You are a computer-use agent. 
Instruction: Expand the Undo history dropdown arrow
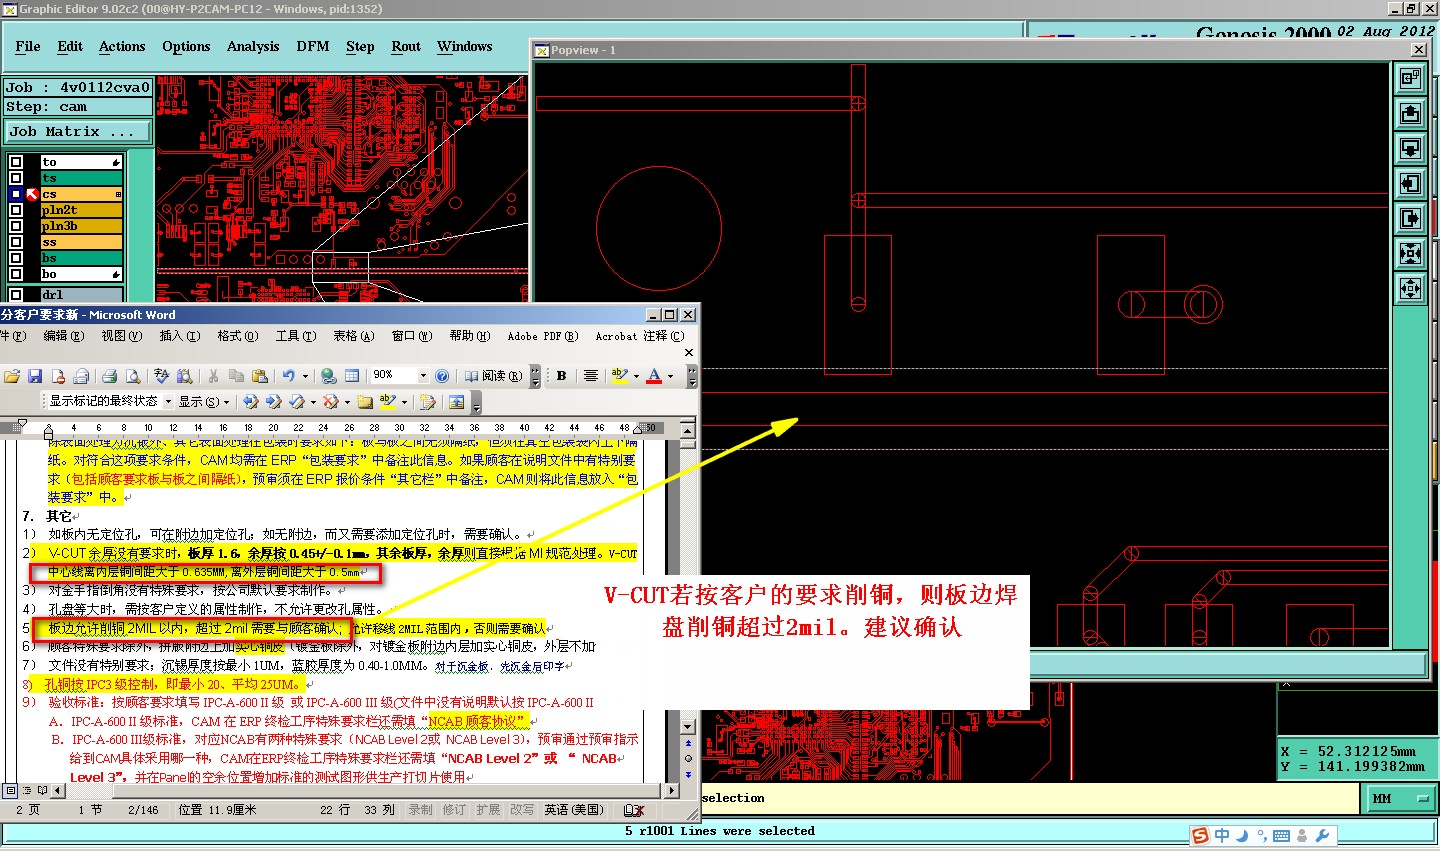[305, 376]
